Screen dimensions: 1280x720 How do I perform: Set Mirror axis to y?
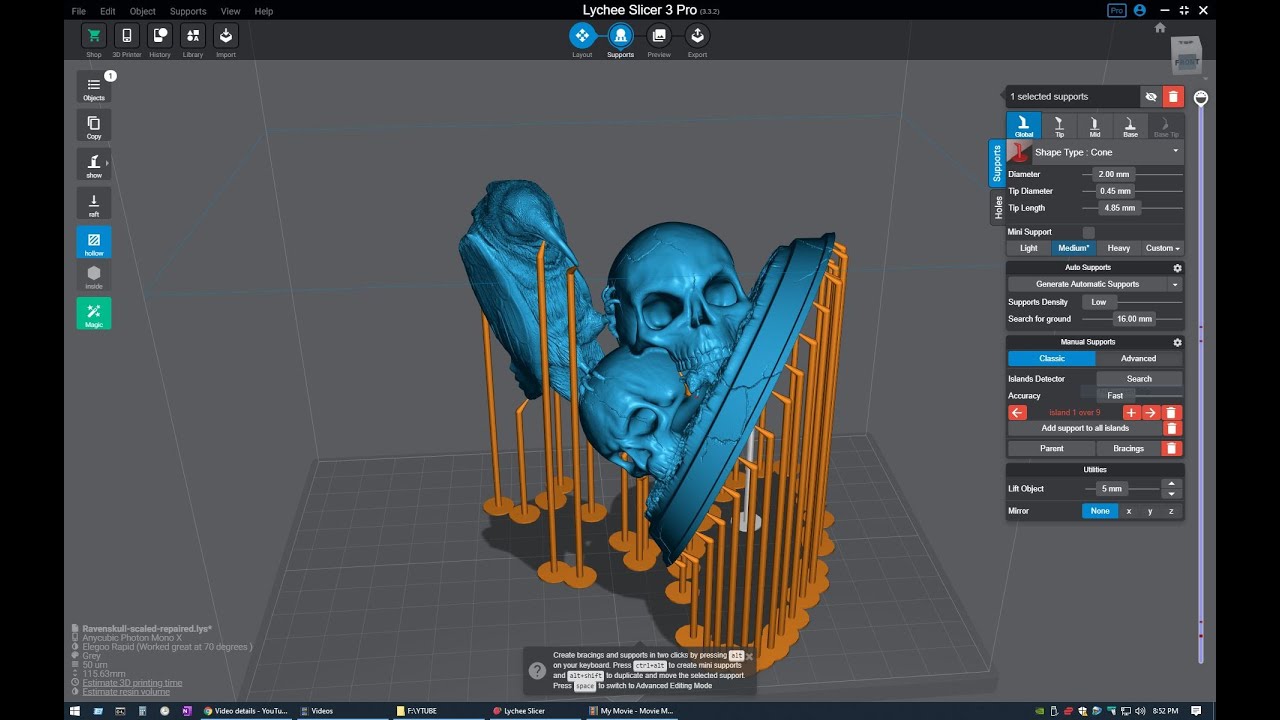[1150, 511]
